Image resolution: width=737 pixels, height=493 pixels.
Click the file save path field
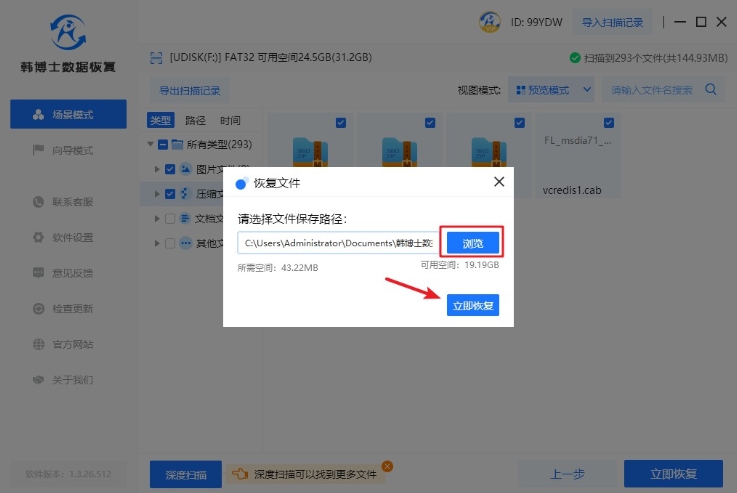click(x=337, y=243)
